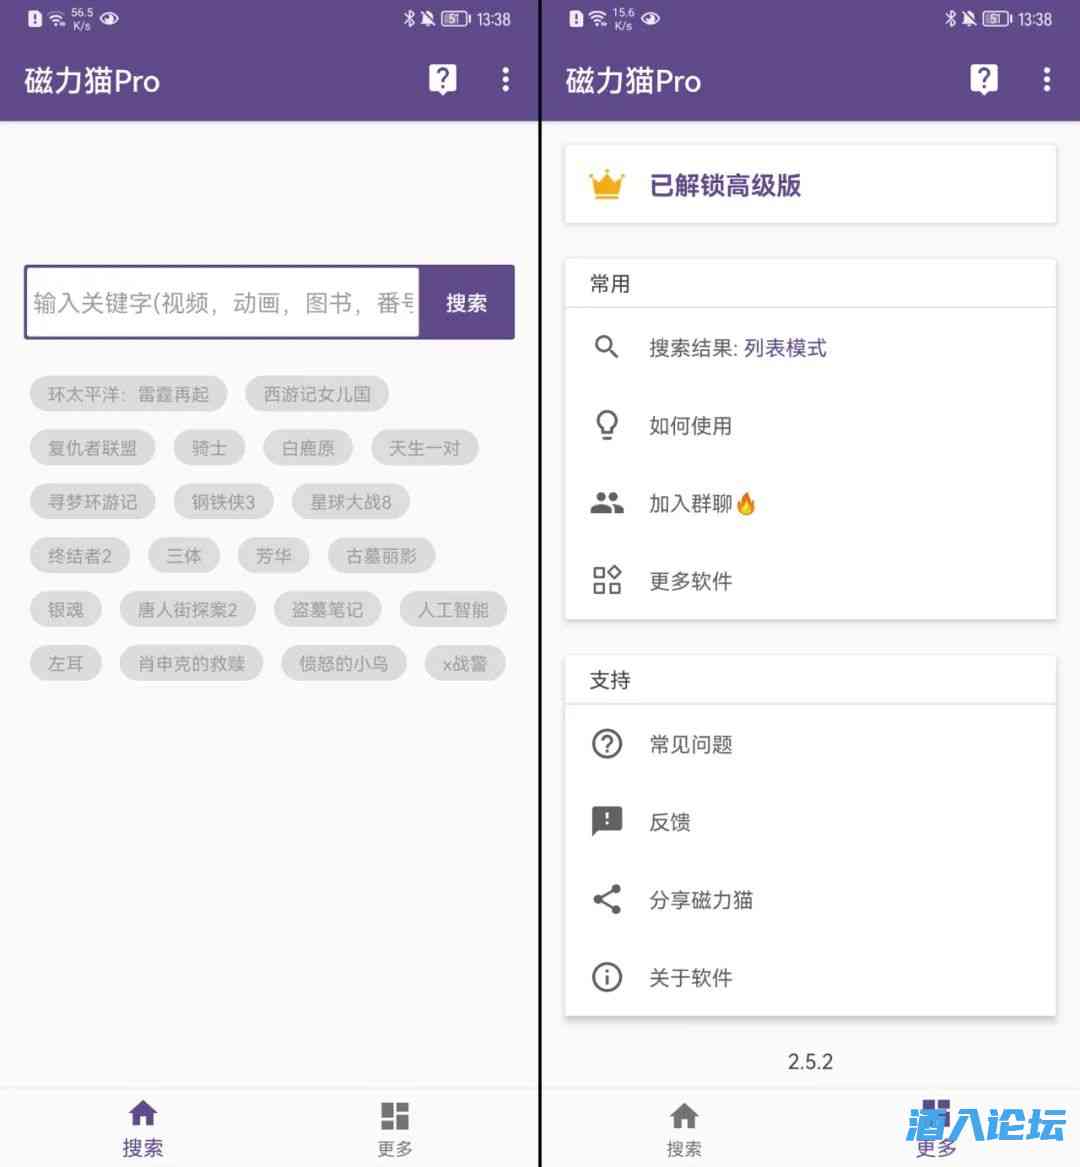Click the lightbulb icon for 如何使用
Viewport: 1080px width, 1167px height.
point(606,425)
